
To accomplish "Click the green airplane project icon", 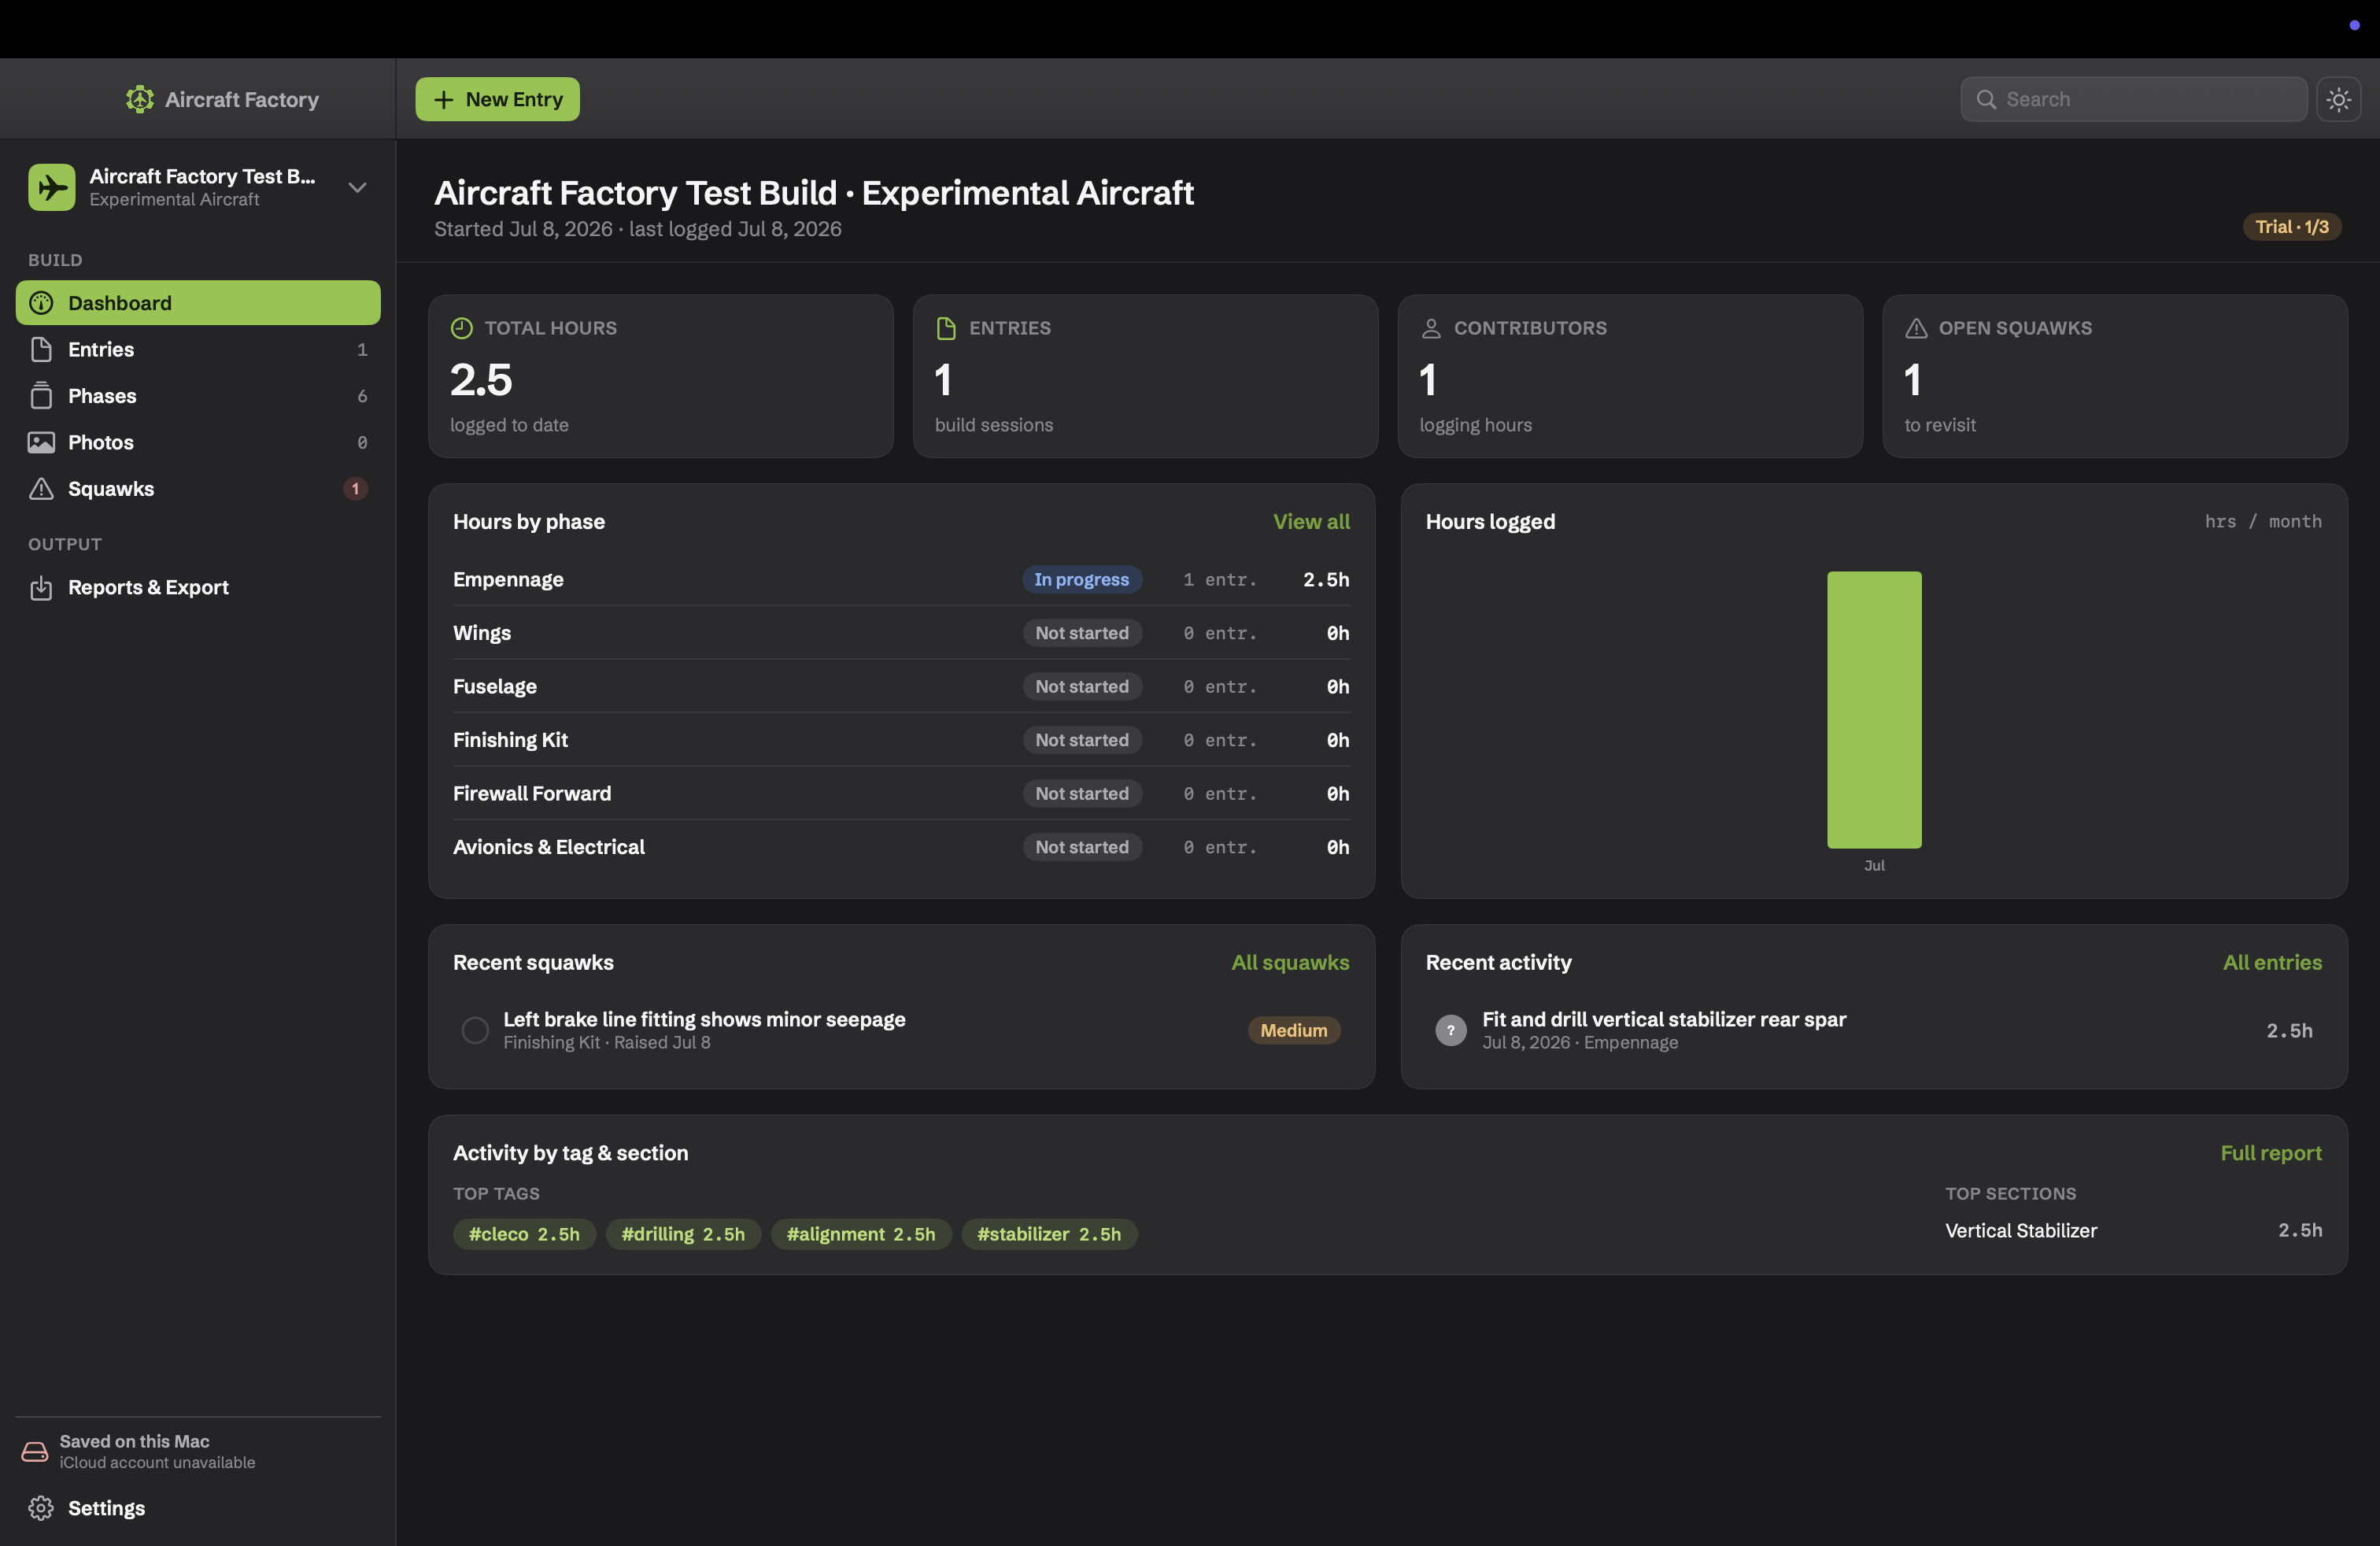I will pyautogui.click(x=52, y=187).
